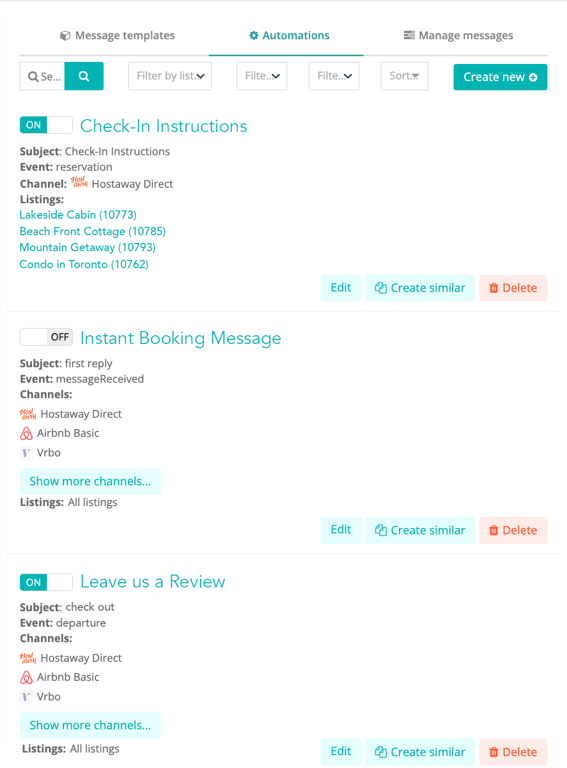This screenshot has height=768, width=567.
Task: Create similar to Instant Booking Message
Action: tap(420, 530)
